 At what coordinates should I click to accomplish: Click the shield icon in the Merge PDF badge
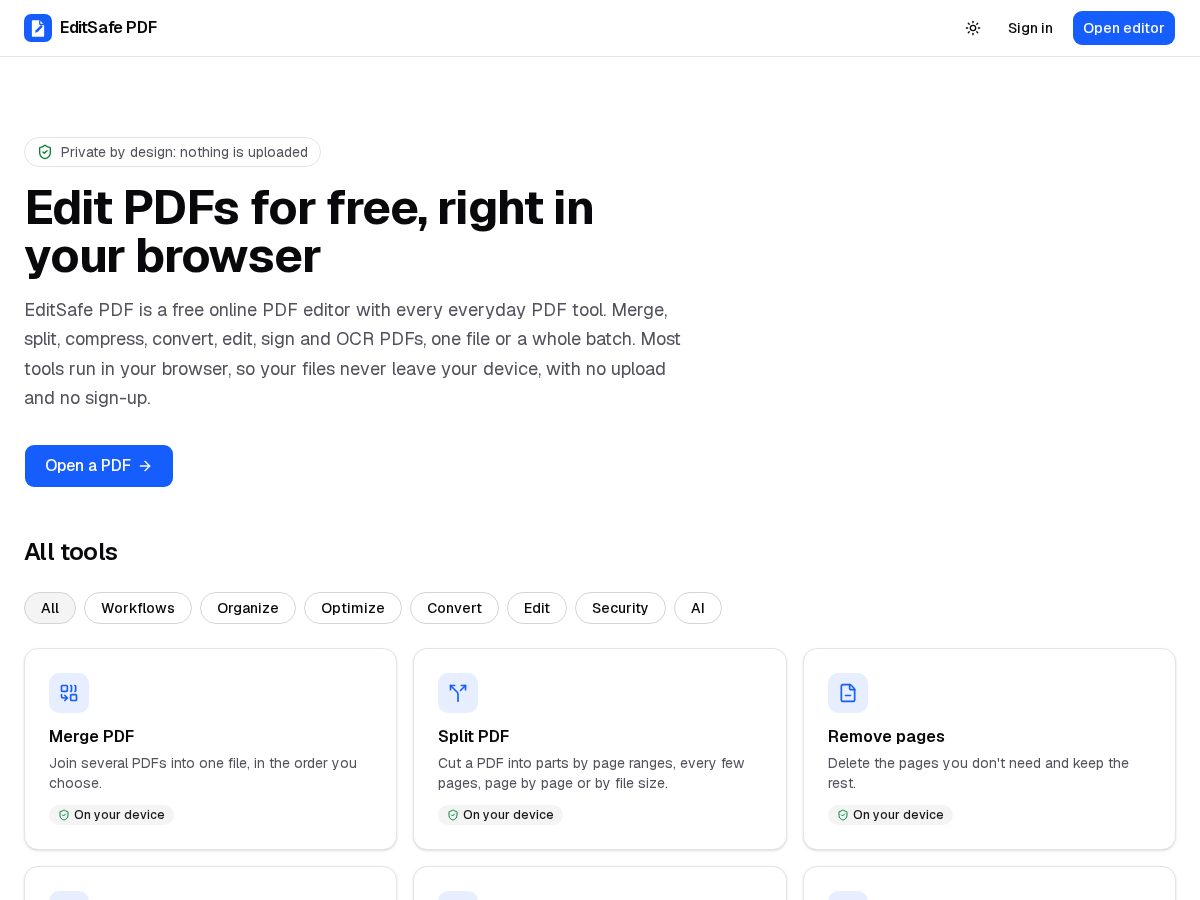coord(64,815)
